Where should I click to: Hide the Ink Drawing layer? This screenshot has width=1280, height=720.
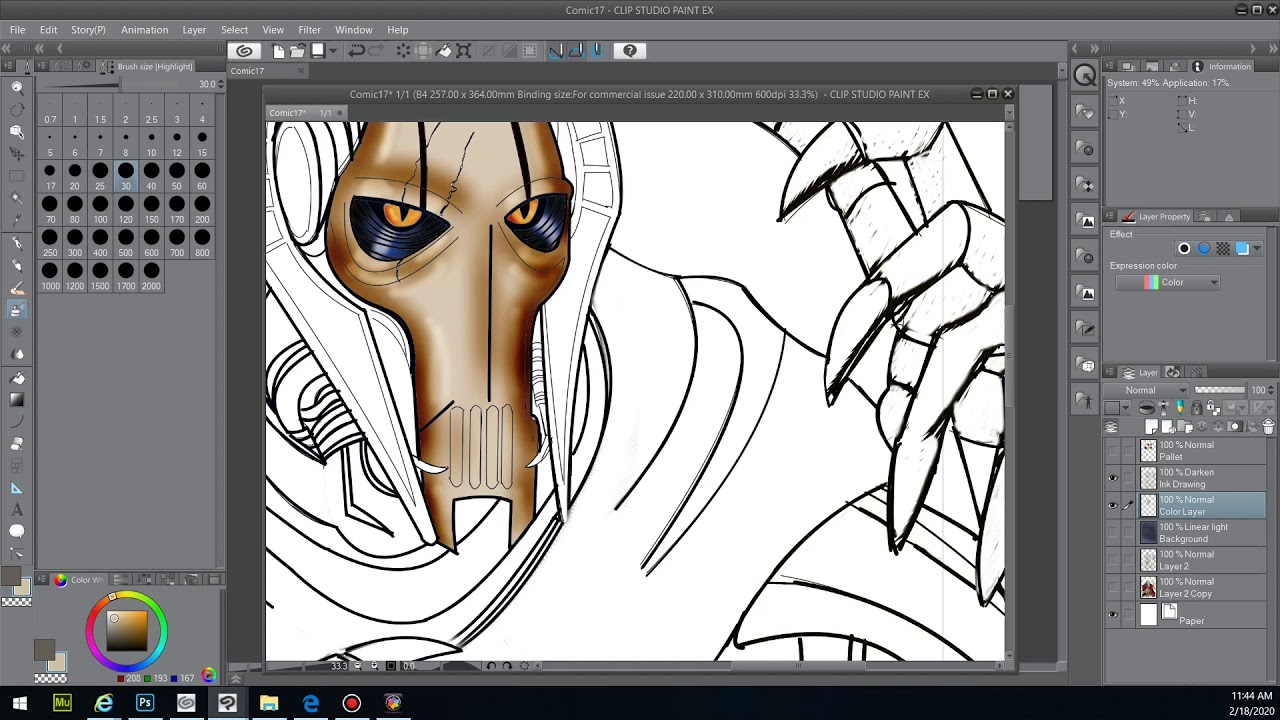1112,479
